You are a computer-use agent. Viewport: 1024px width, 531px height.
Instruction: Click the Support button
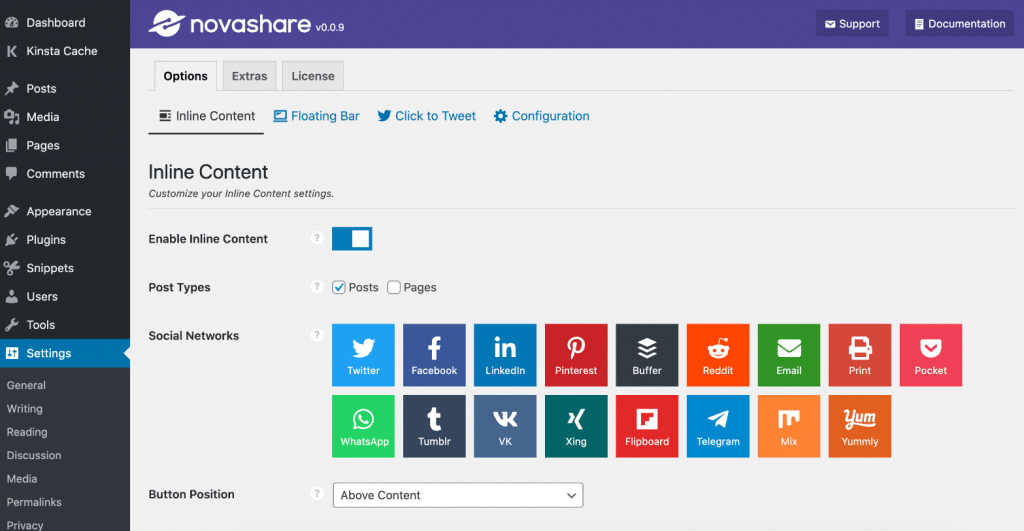tap(852, 24)
